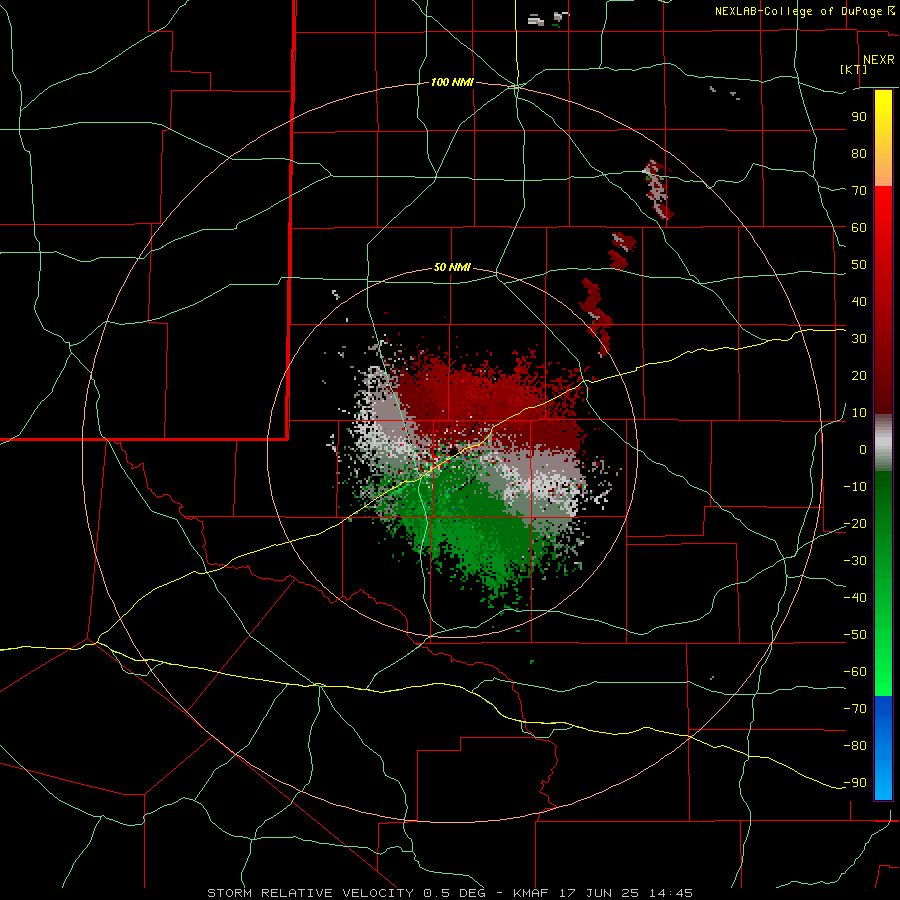Viewport: 900px width, 900px height.
Task: Click the positive 70 scale value
Action: [859, 191]
